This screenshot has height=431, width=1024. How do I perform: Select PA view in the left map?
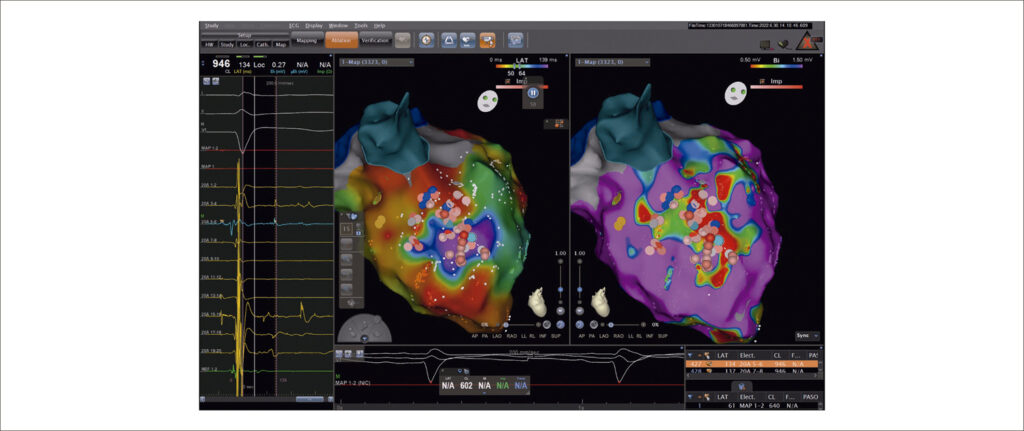pyautogui.click(x=485, y=336)
